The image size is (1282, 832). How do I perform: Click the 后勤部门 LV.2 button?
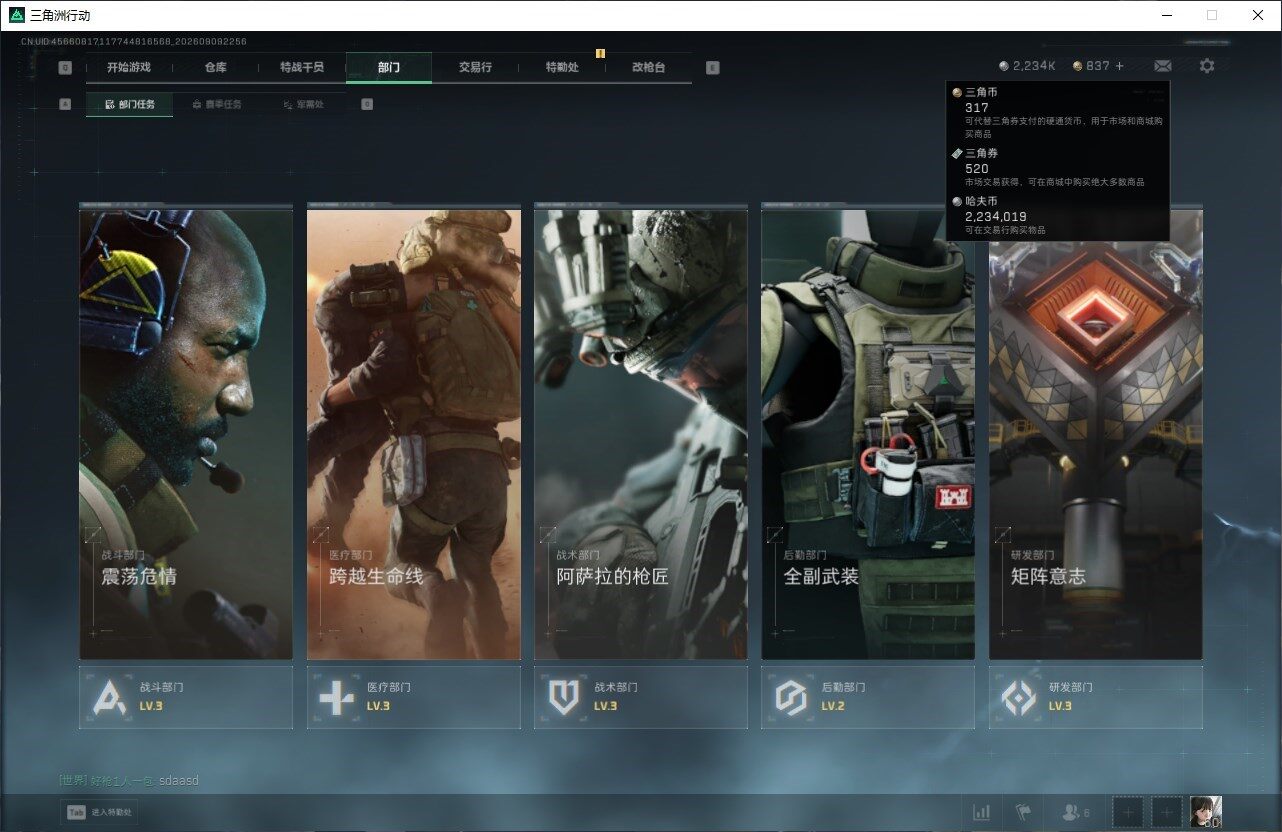tap(868, 697)
